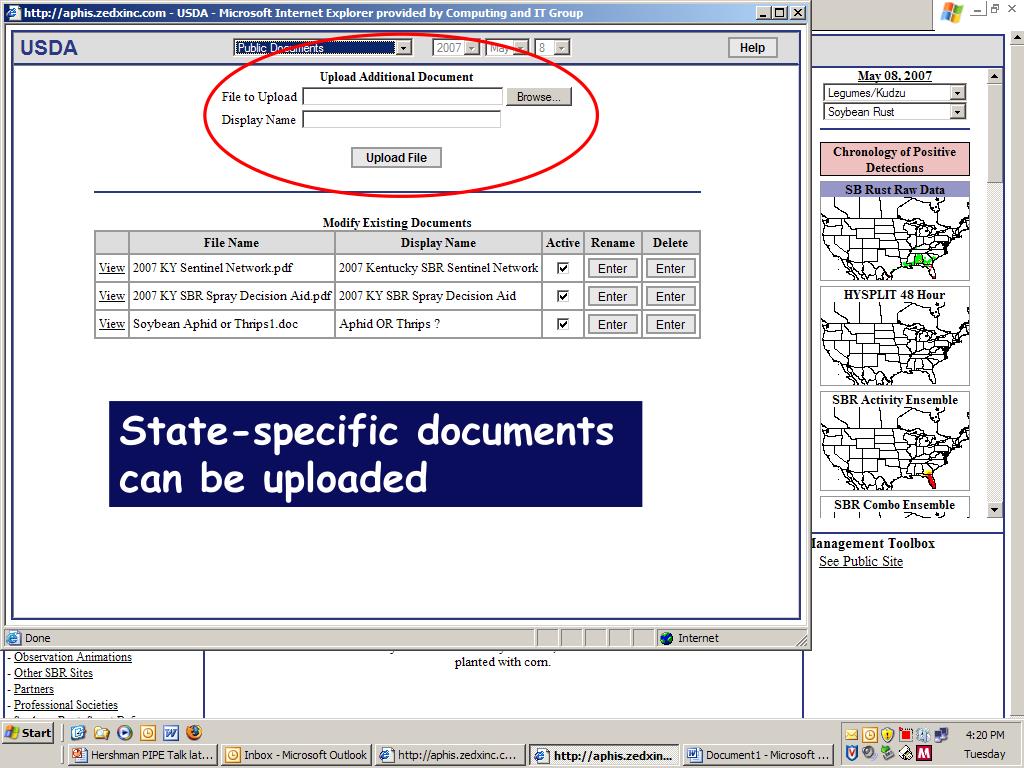Switch to Hershman PIPE Talk taskbar window
Viewport: 1024px width, 768px height.
[143, 754]
